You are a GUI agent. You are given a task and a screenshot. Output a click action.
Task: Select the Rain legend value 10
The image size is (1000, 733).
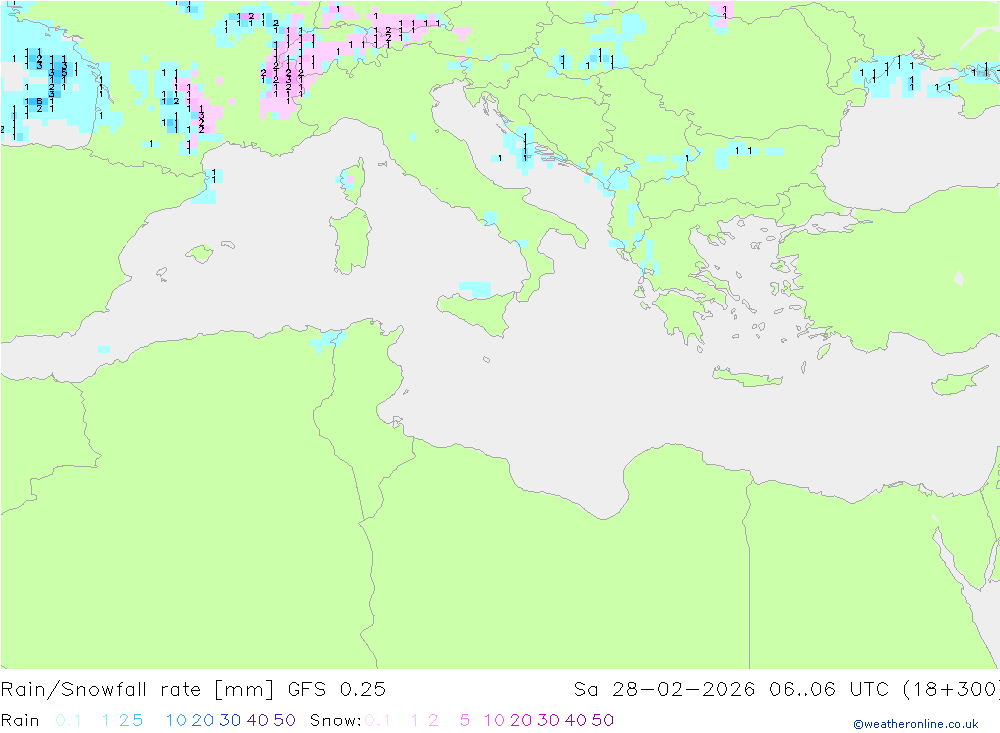[x=176, y=720]
